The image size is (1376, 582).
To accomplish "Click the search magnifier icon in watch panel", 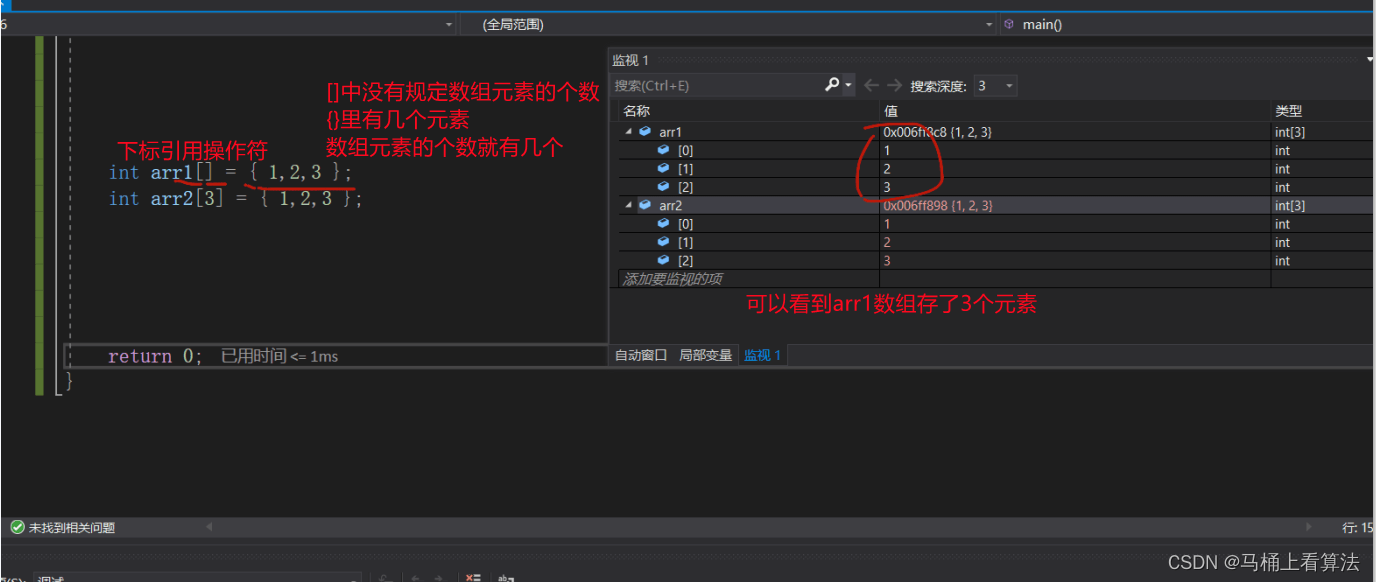I will point(831,86).
